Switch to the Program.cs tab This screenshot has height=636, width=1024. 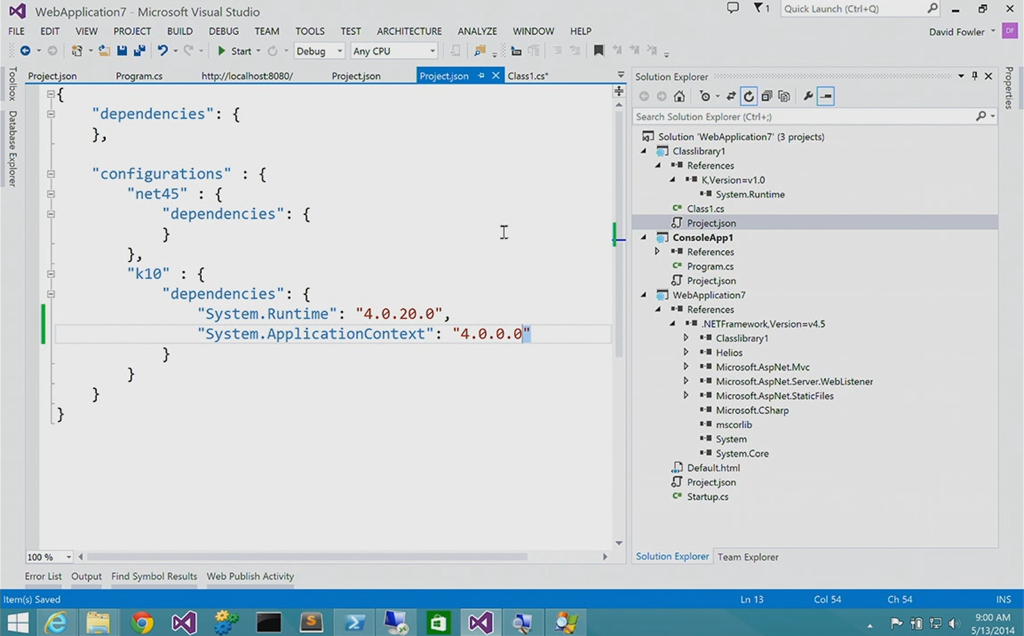[x=139, y=76]
